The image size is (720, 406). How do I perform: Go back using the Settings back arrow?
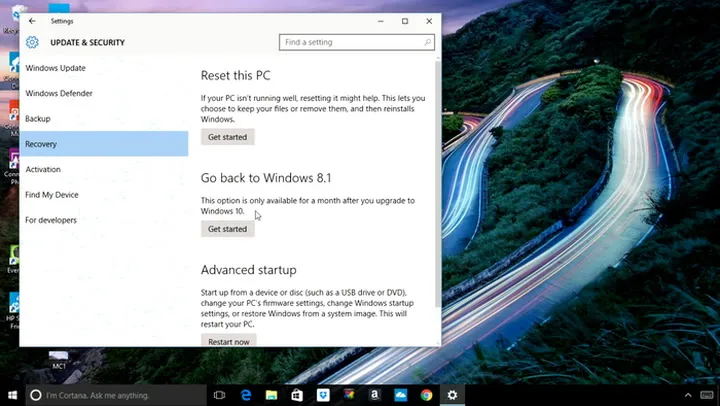pos(32,21)
